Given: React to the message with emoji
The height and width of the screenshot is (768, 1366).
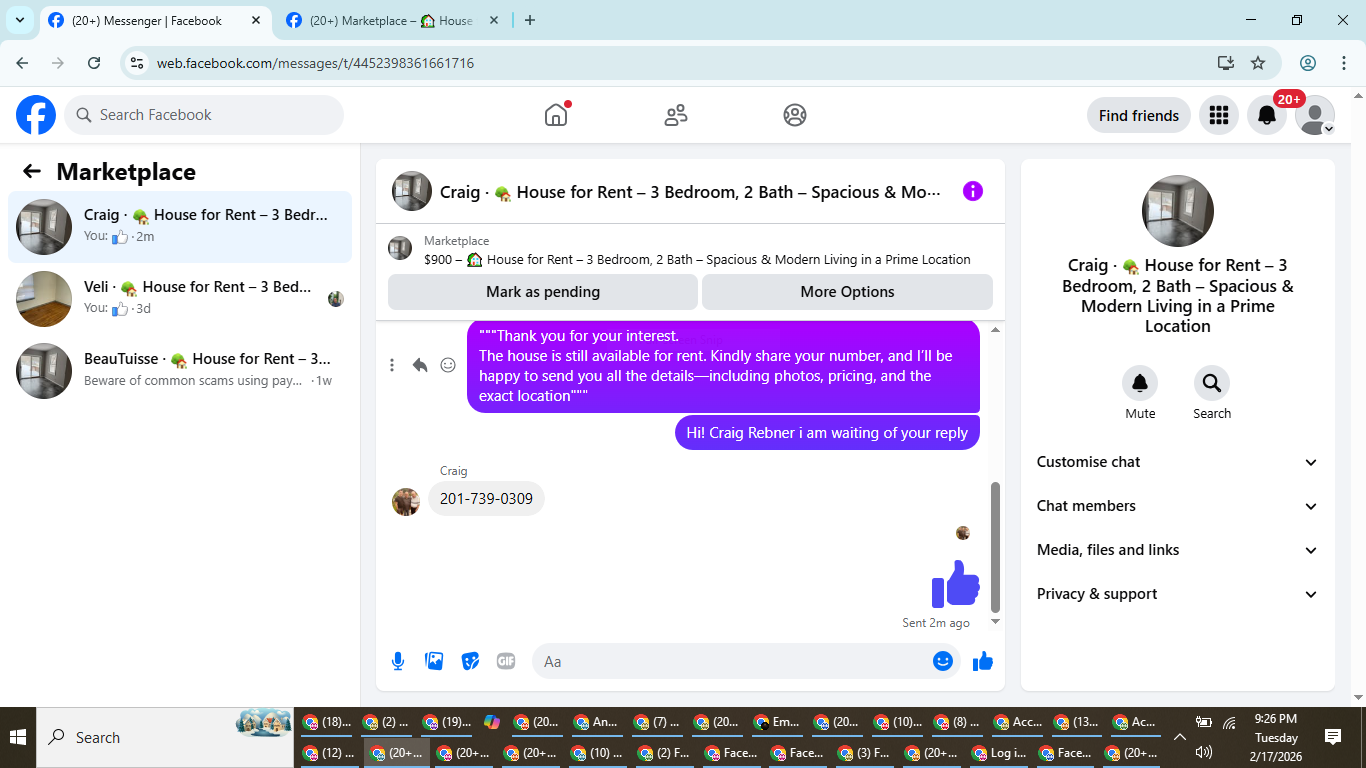Looking at the screenshot, I should coord(448,365).
